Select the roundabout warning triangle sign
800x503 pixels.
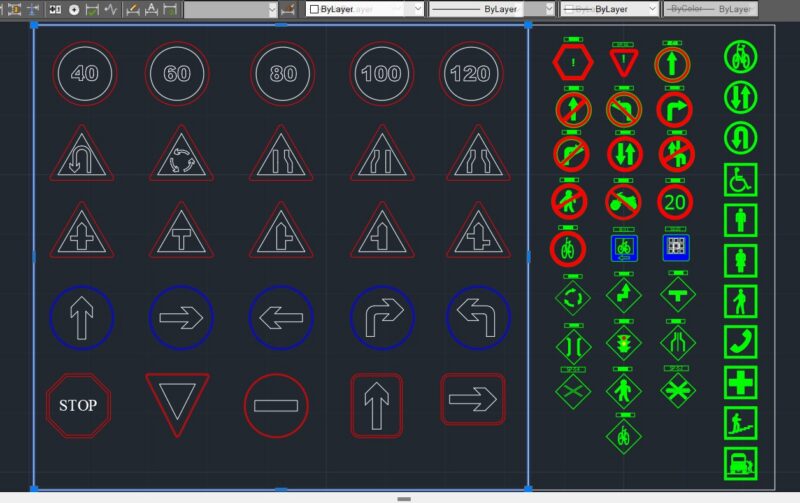[181, 156]
